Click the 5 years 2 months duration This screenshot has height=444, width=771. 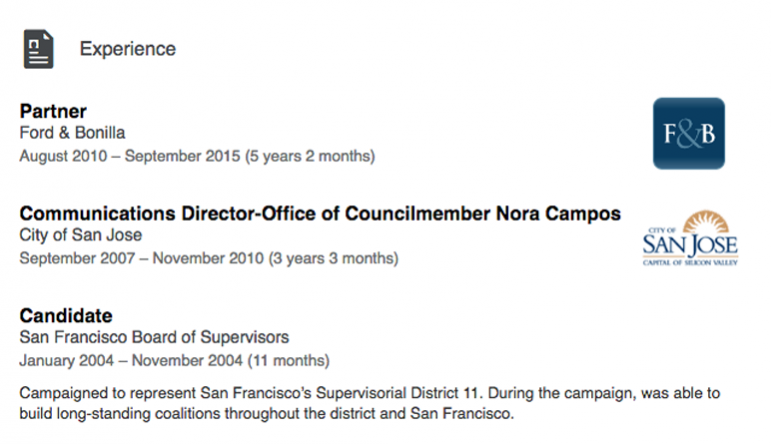310,156
